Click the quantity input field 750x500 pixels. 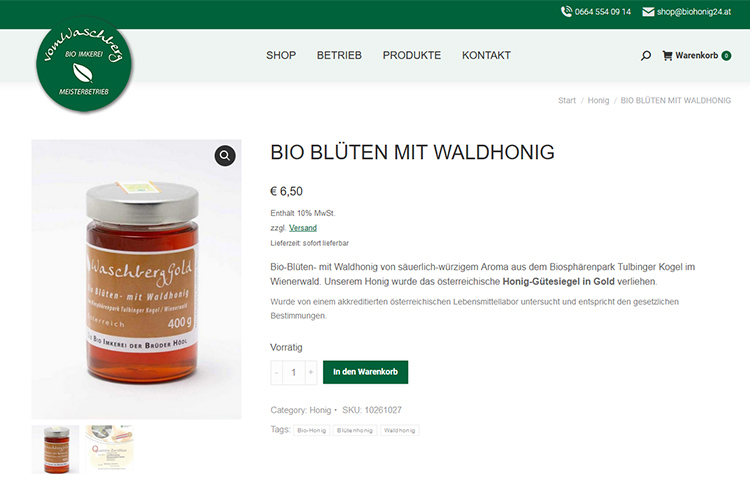tap(294, 372)
